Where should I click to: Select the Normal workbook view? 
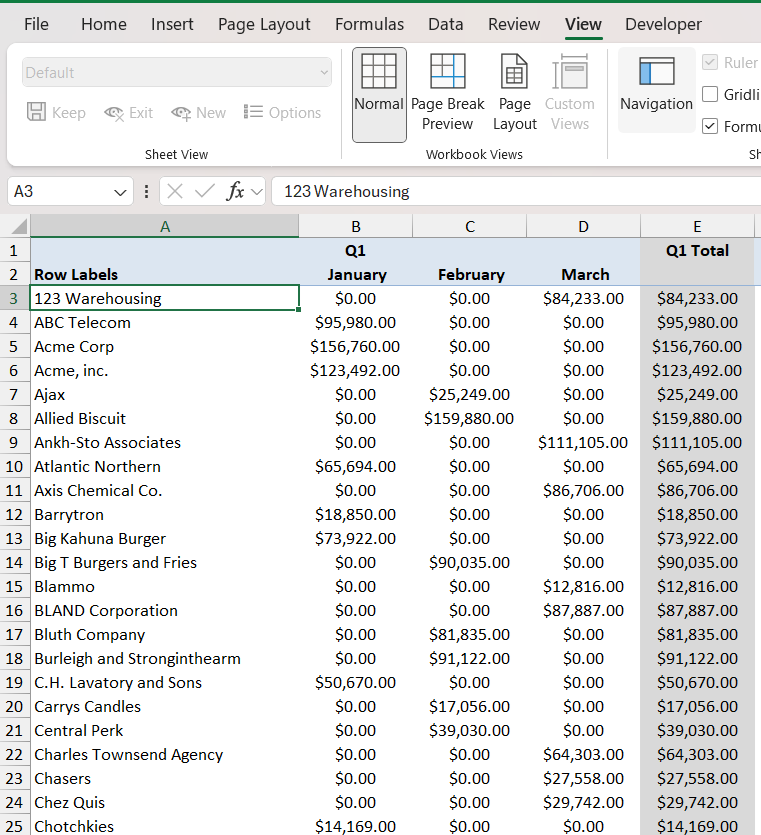point(379,95)
